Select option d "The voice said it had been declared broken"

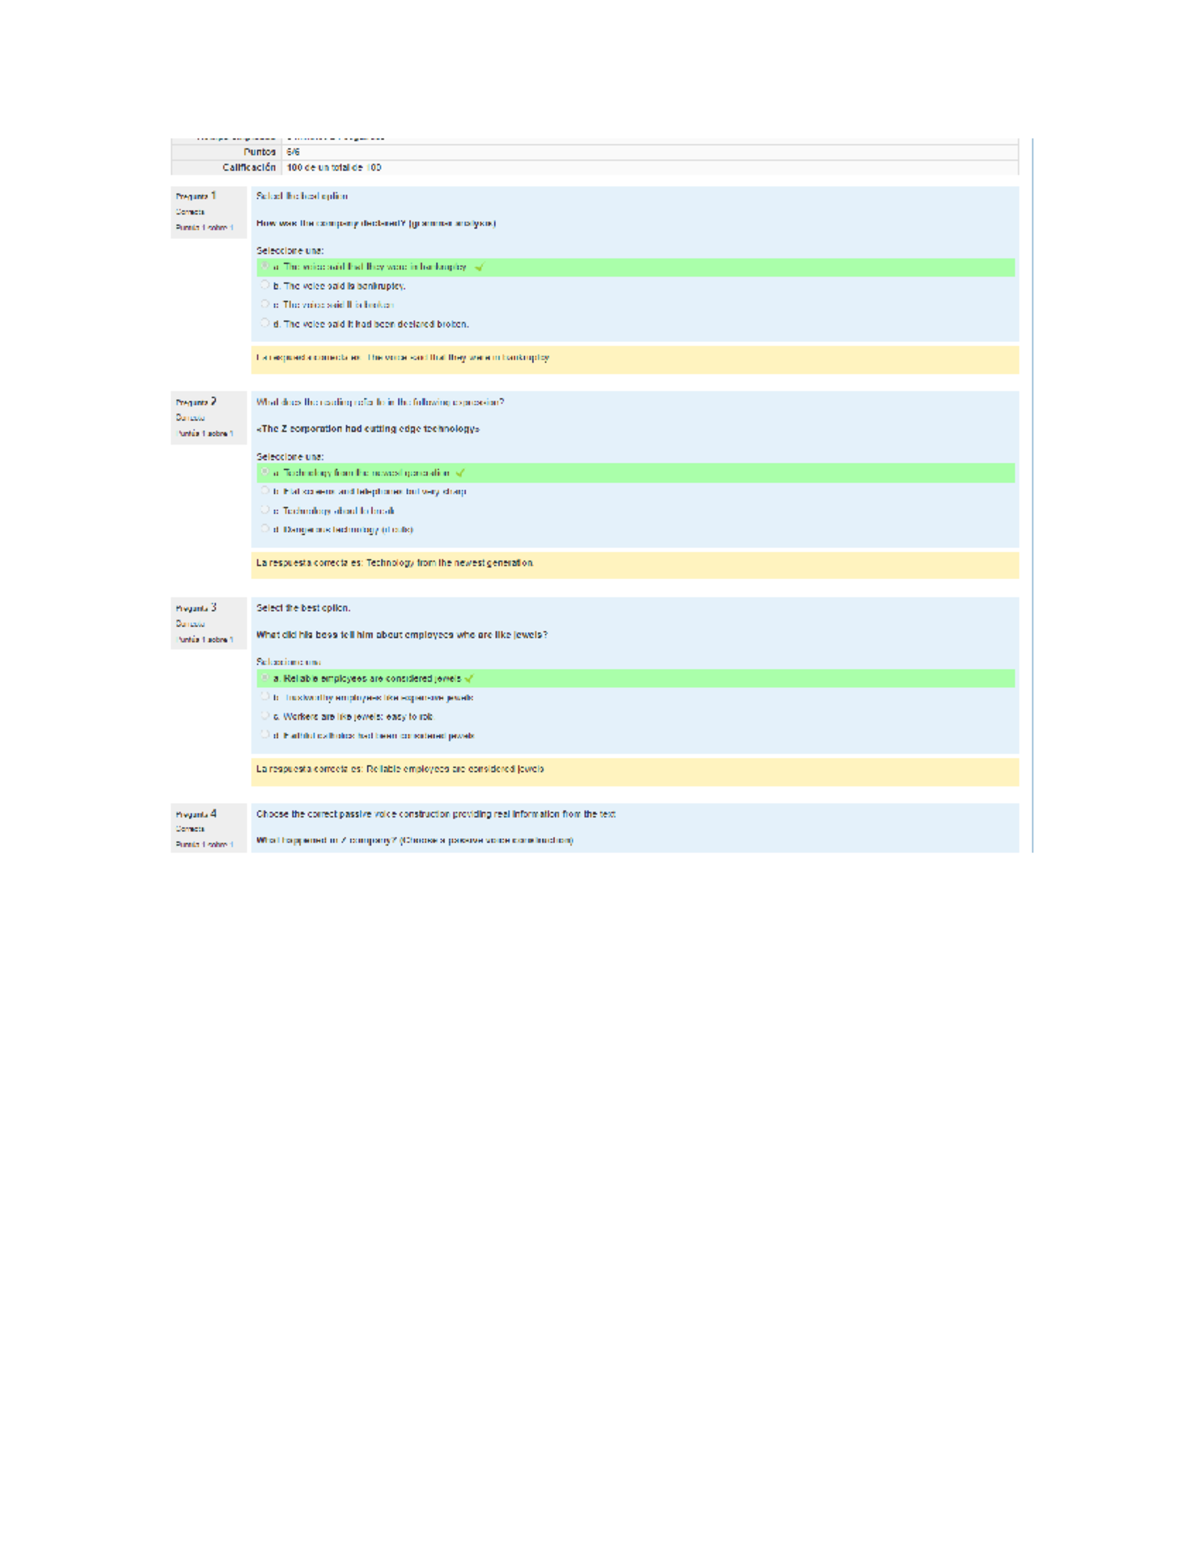(x=266, y=324)
